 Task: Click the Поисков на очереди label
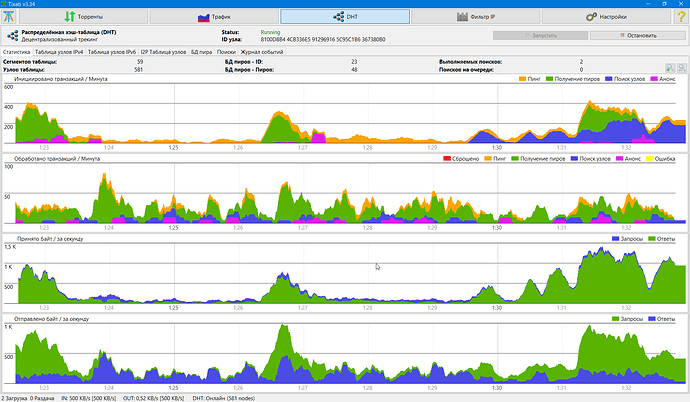tap(466, 69)
